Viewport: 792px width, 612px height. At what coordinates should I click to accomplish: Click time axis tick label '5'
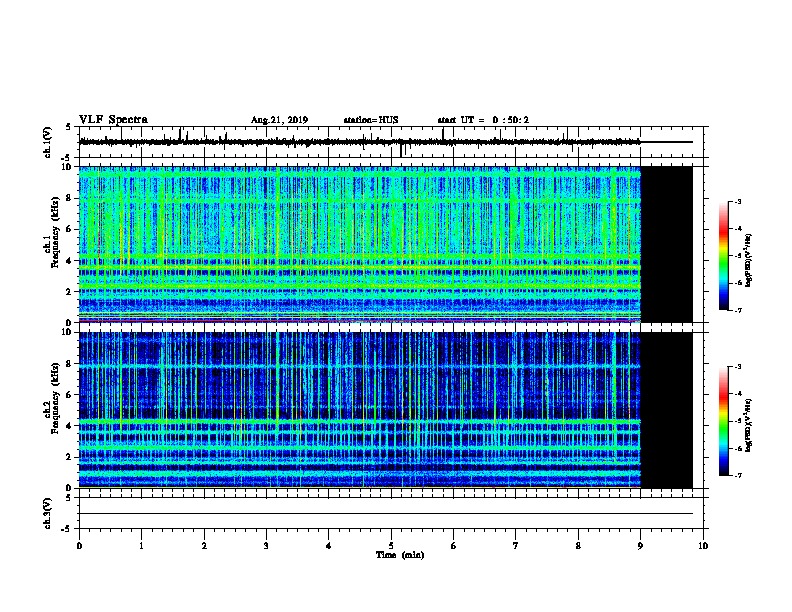coord(391,546)
